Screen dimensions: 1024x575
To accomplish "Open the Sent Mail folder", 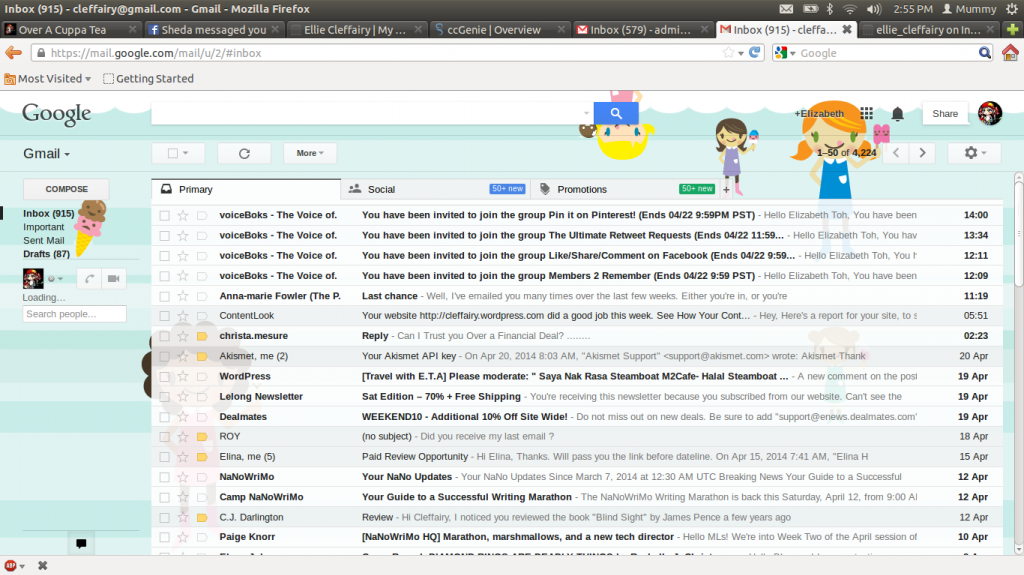I will (44, 240).
